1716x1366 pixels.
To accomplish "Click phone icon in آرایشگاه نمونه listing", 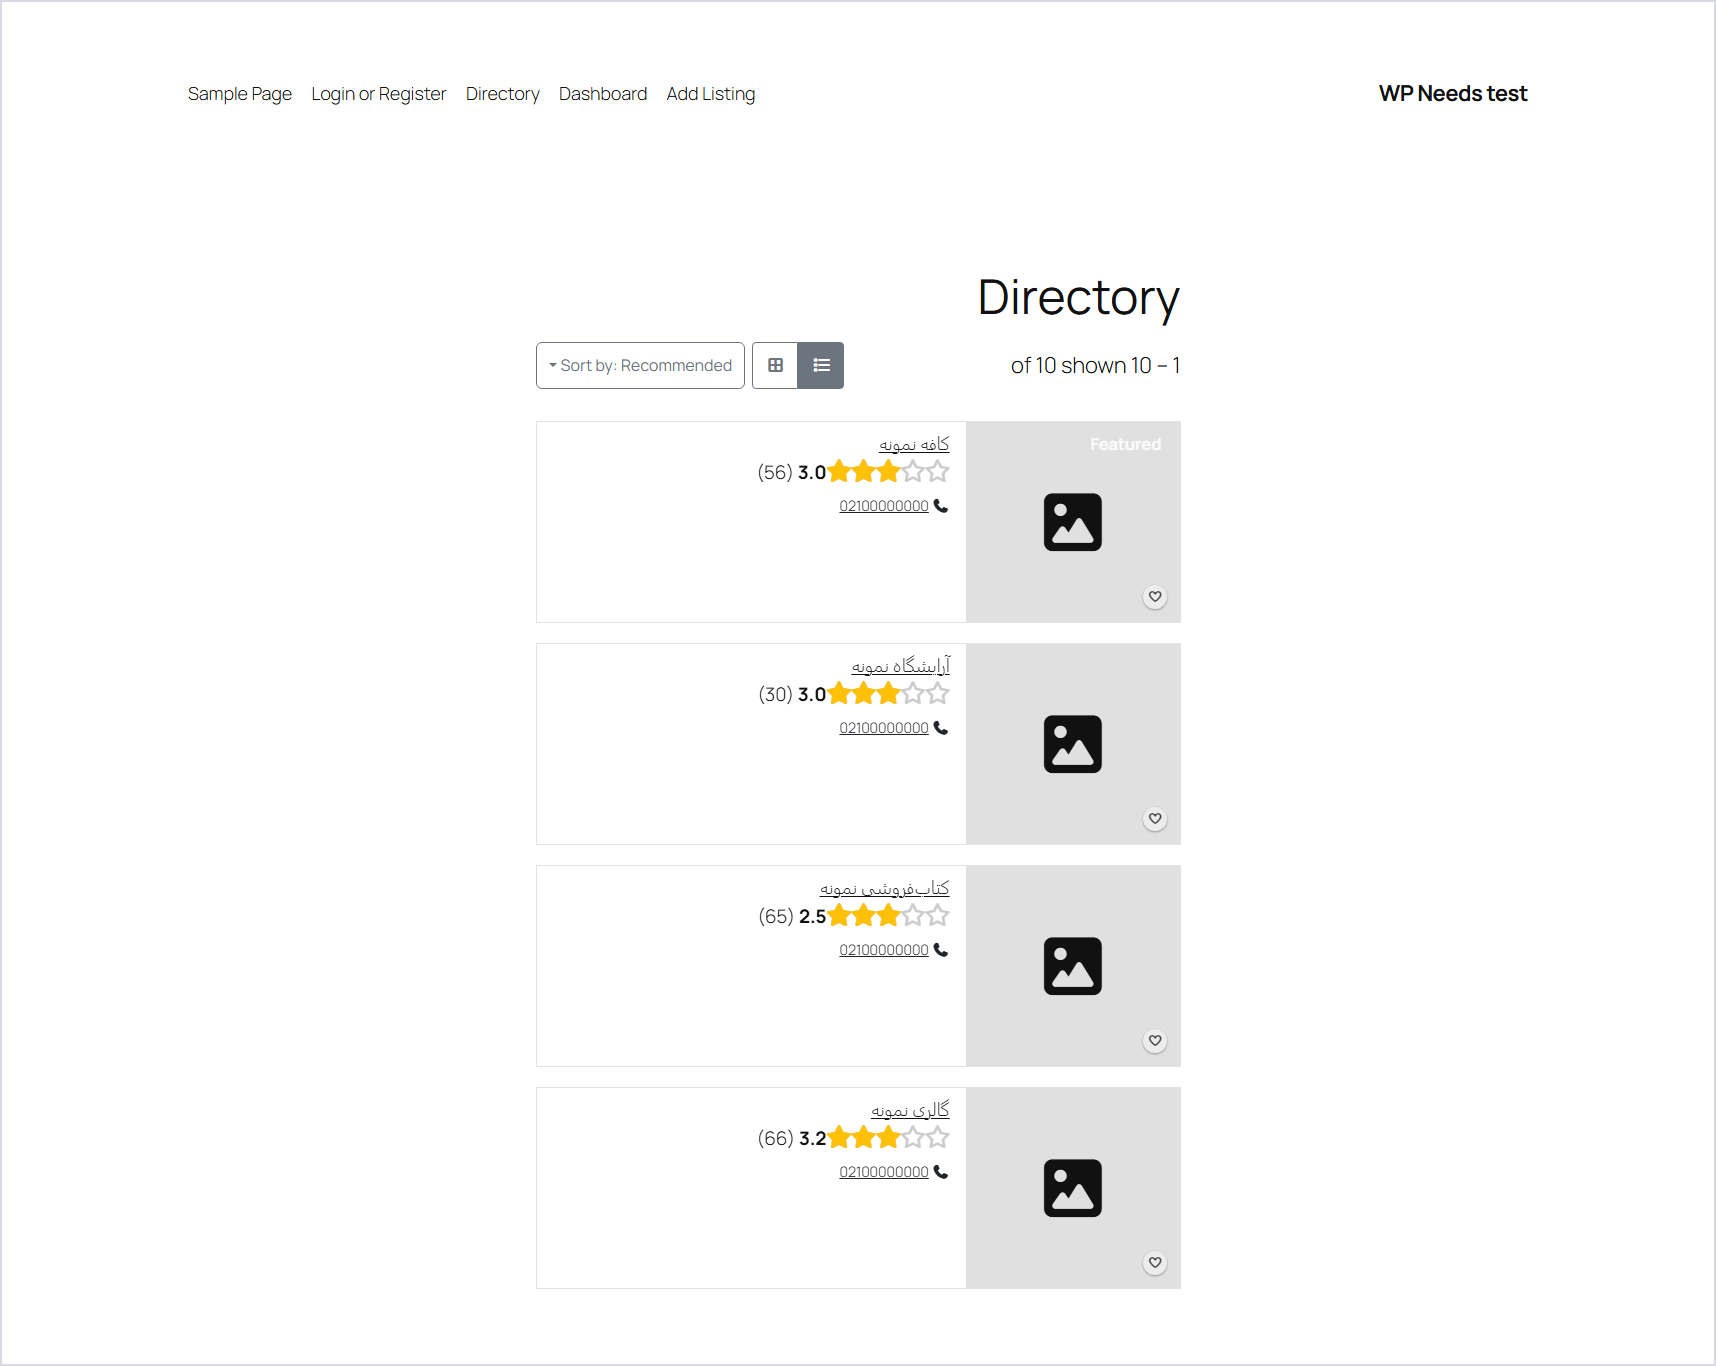I will [x=941, y=728].
